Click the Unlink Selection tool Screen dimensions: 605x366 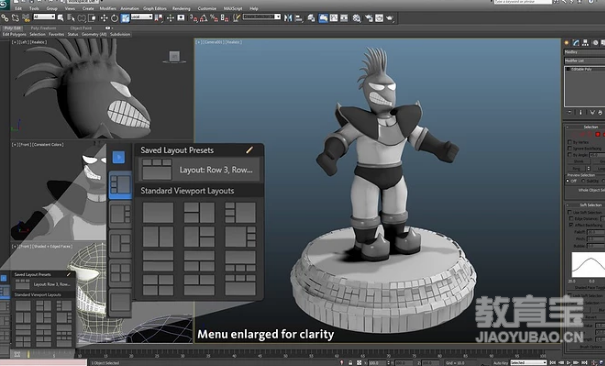pyautogui.click(x=15, y=18)
